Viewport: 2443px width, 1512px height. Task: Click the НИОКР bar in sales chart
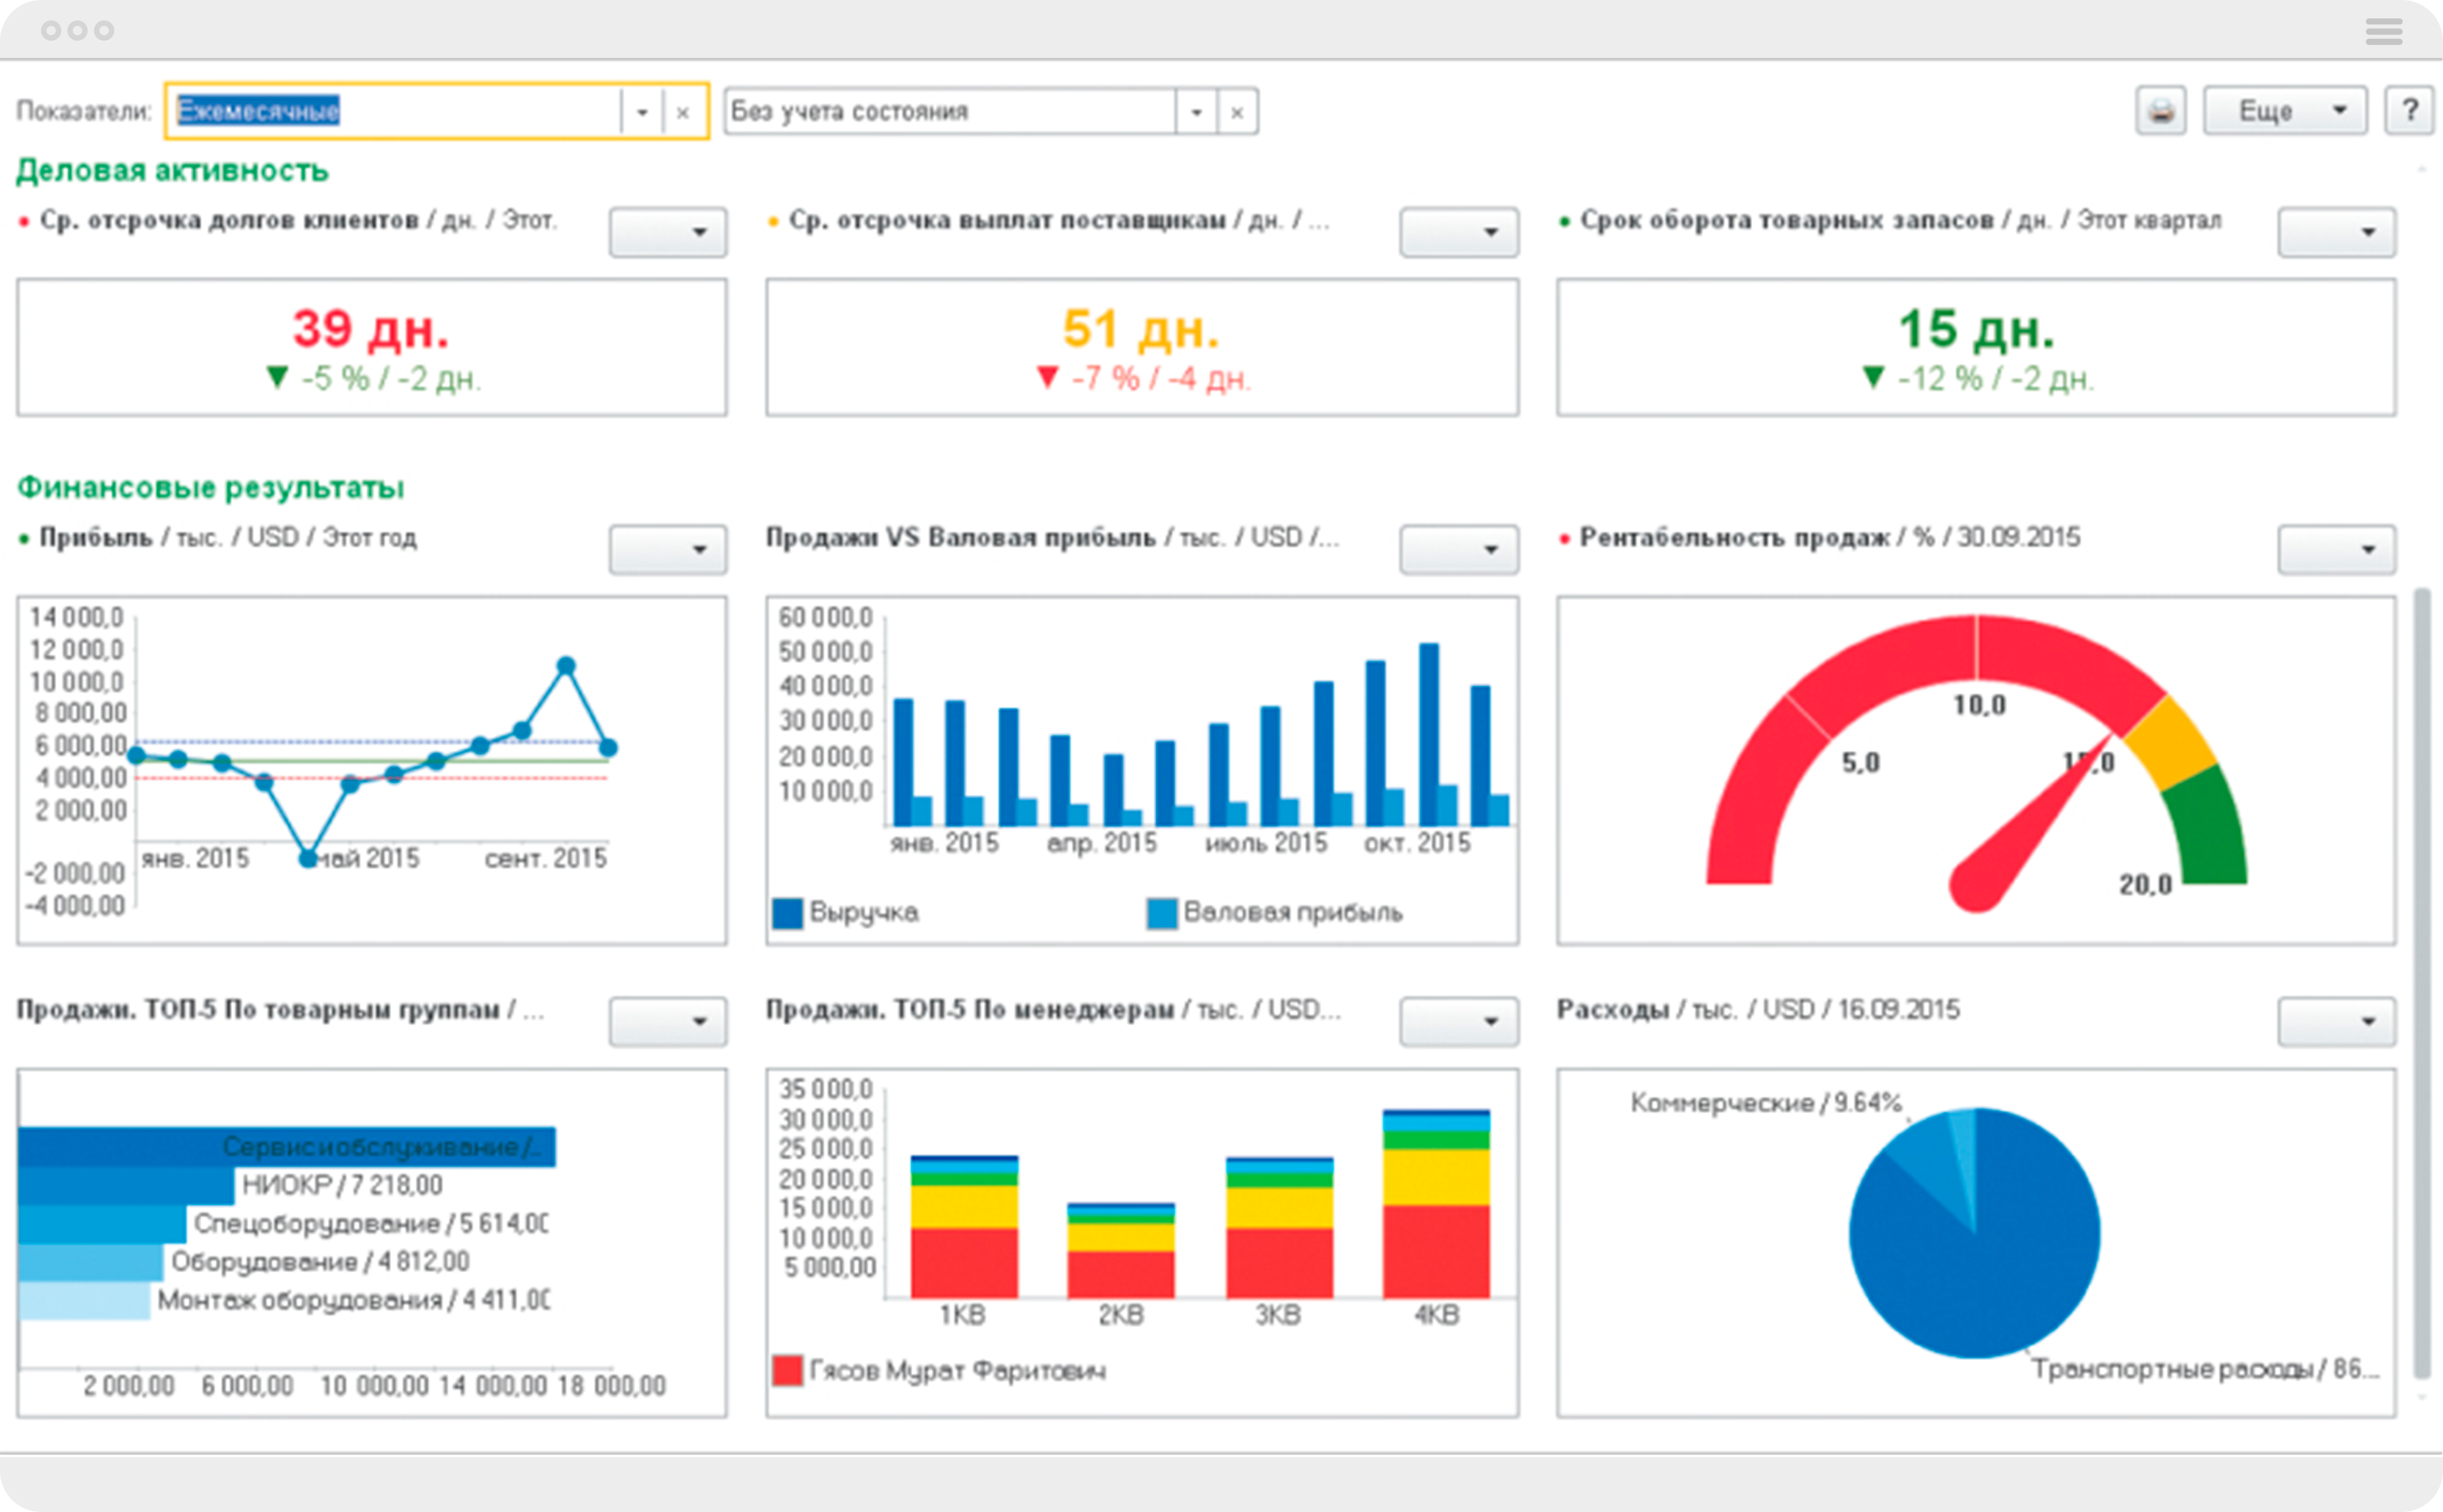pos(126,1186)
